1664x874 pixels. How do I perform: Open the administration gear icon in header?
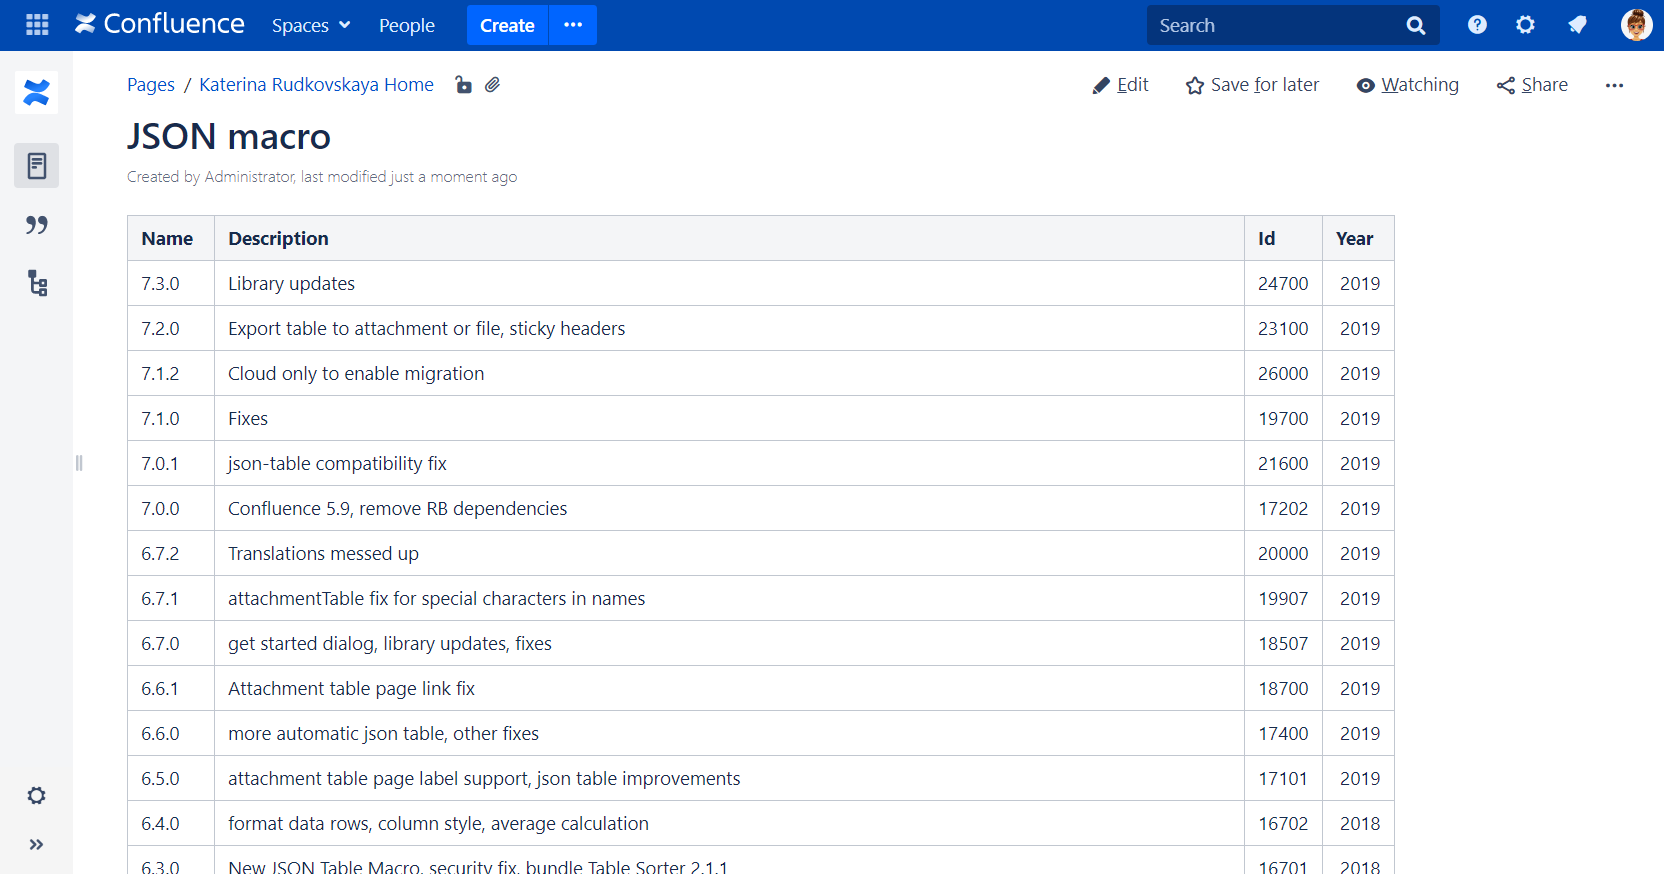(1525, 25)
